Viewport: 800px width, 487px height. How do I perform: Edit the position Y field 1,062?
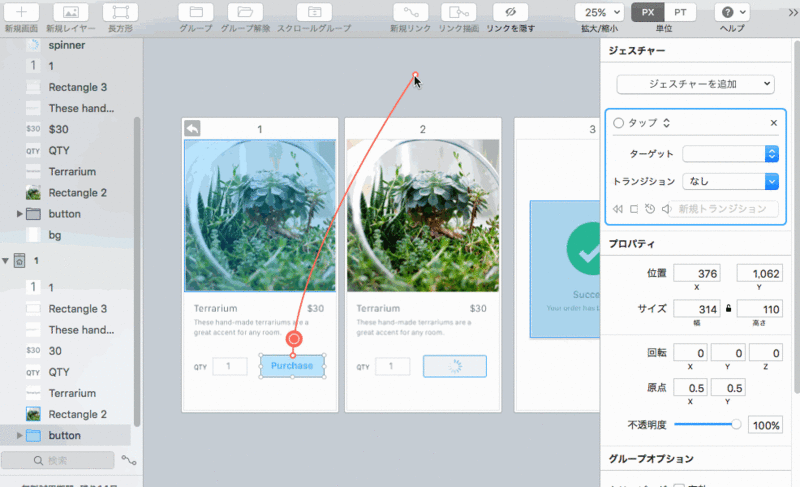tap(759, 273)
